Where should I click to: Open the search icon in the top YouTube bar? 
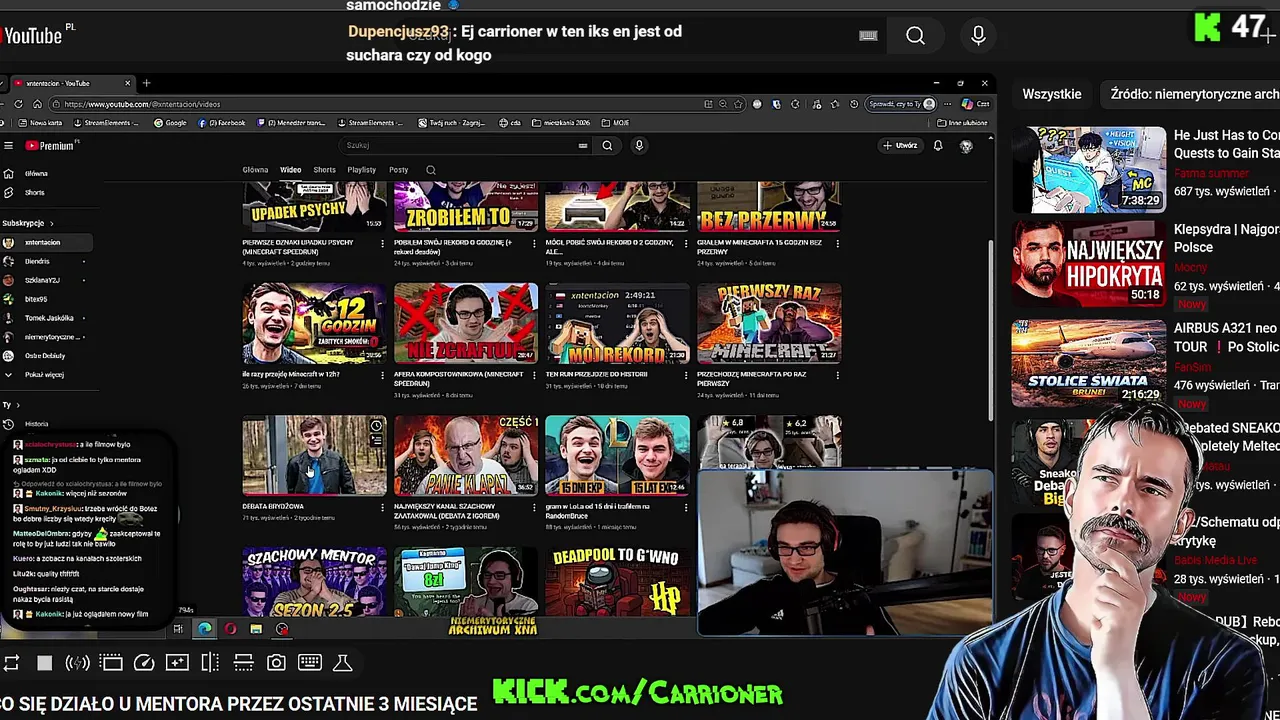tap(915, 36)
